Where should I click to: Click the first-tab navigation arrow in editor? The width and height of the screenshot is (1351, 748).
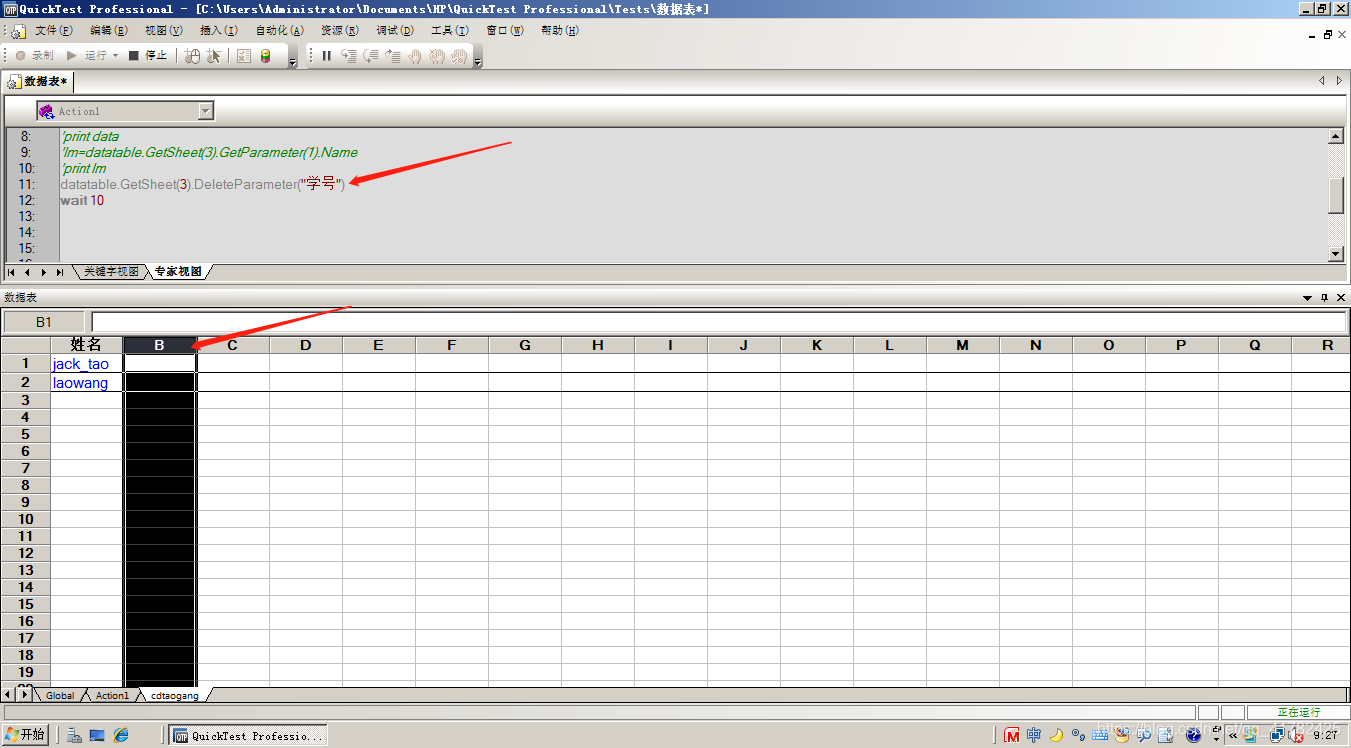pyautogui.click(x=11, y=272)
